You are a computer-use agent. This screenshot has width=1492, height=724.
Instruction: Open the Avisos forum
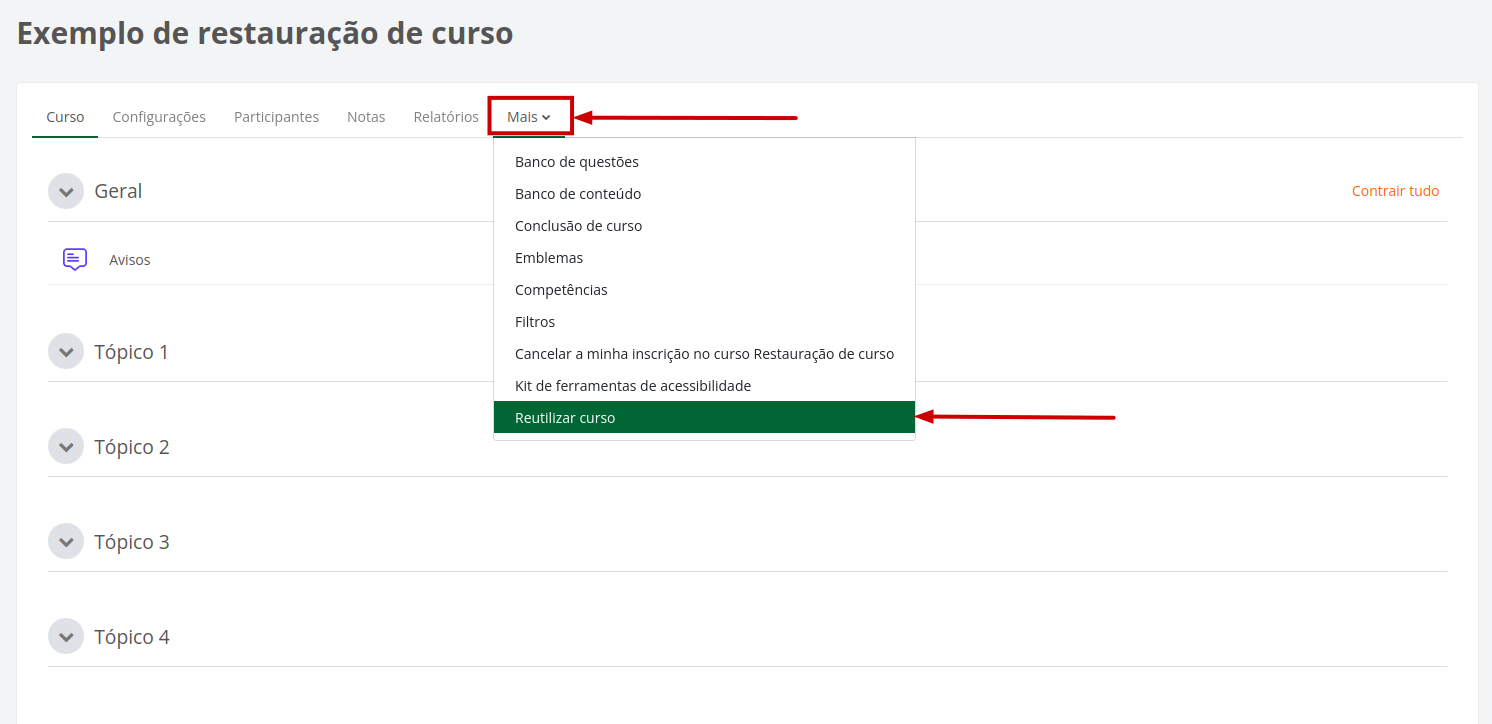(x=128, y=258)
